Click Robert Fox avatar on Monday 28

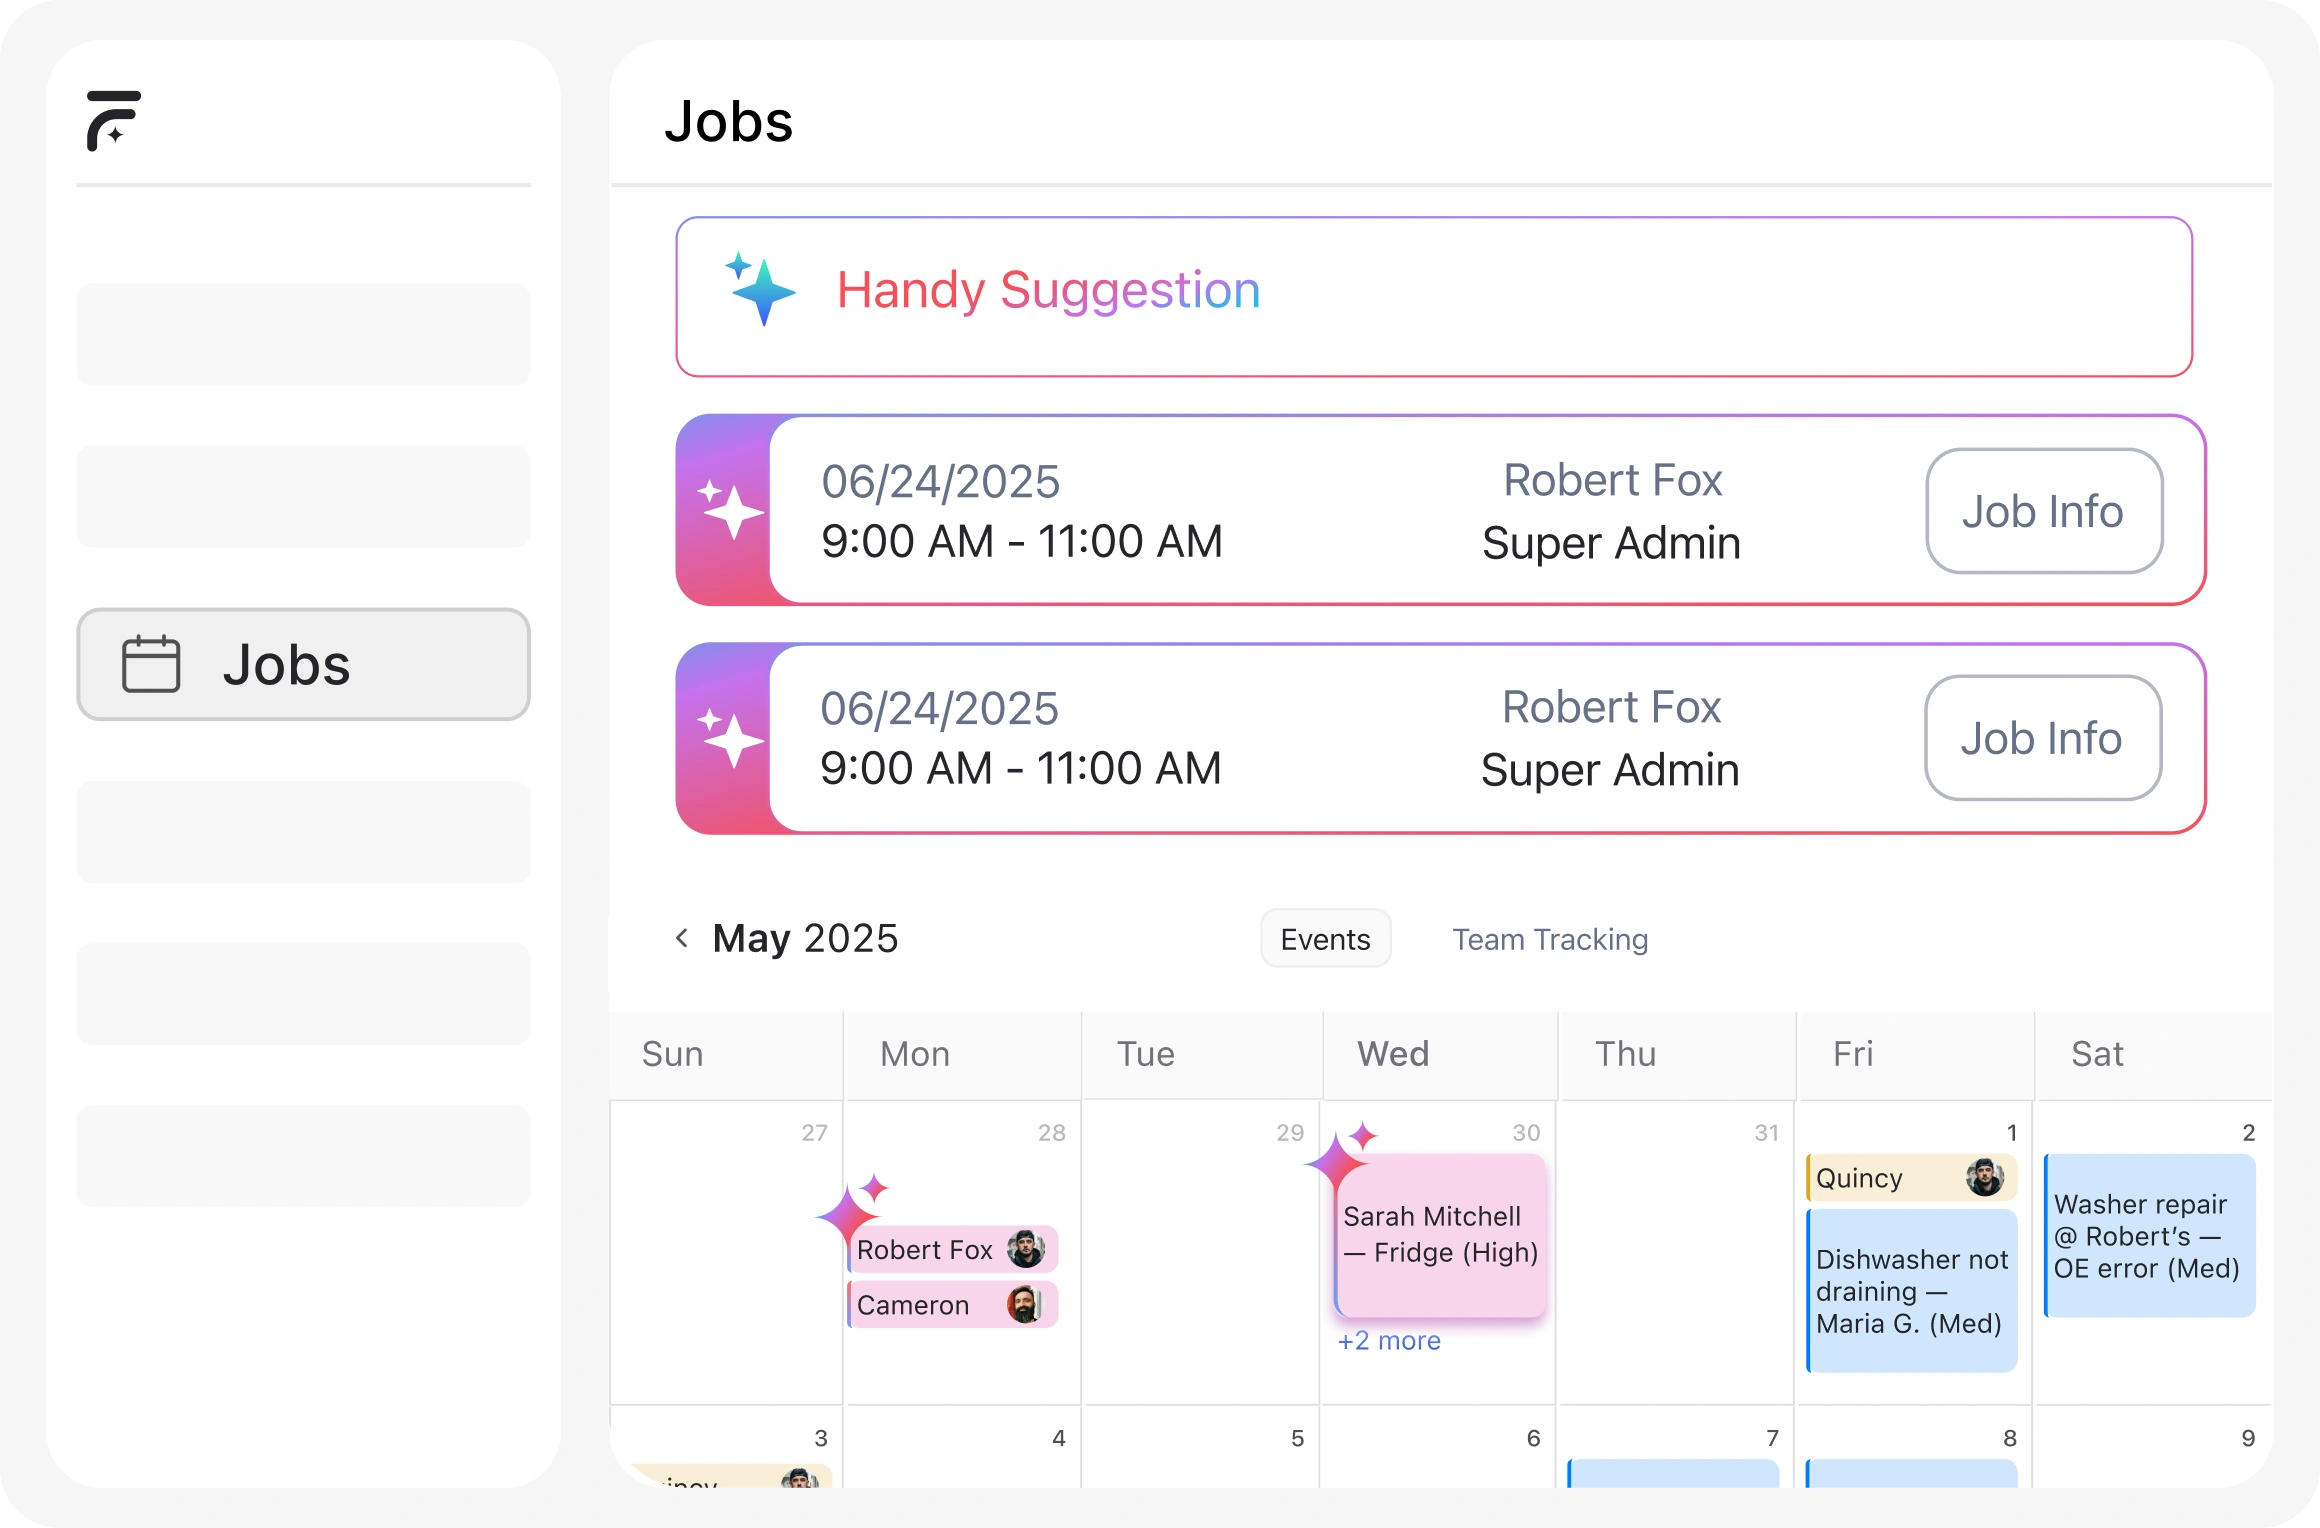click(1025, 1249)
